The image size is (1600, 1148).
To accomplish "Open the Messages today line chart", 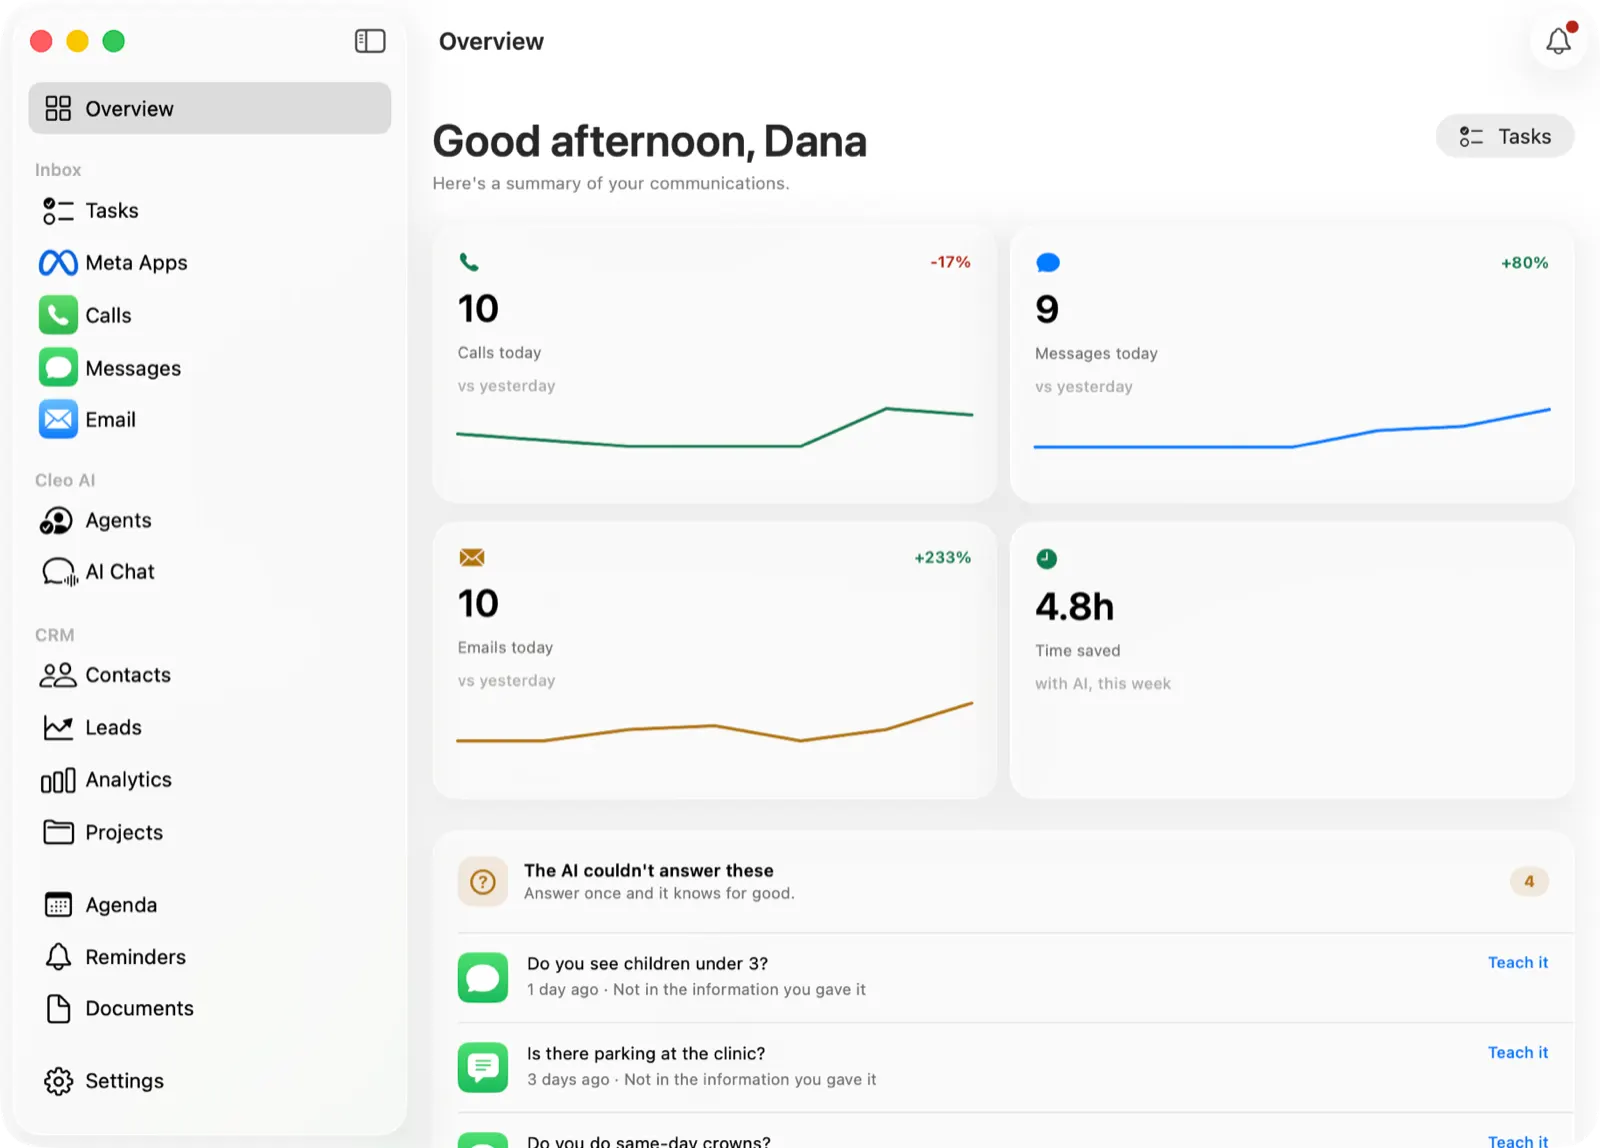I will 1292,428.
